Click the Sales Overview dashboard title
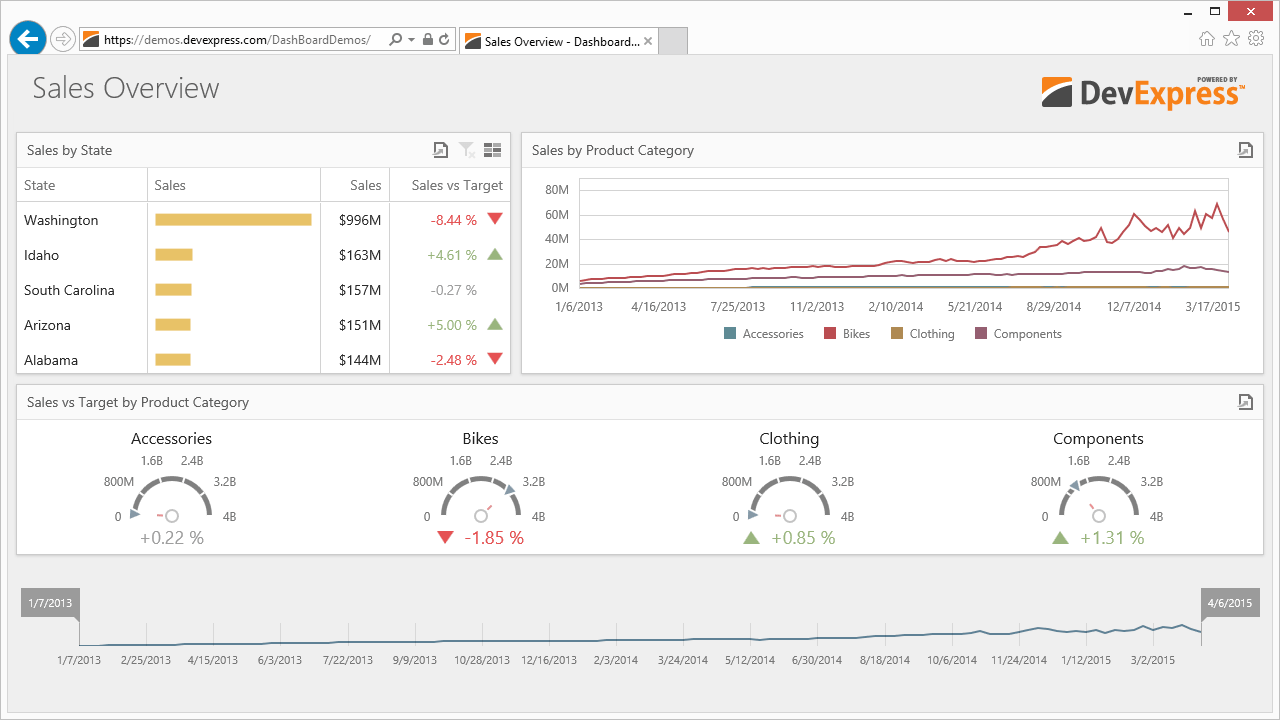Image resolution: width=1280 pixels, height=720 pixels. pyautogui.click(x=126, y=88)
